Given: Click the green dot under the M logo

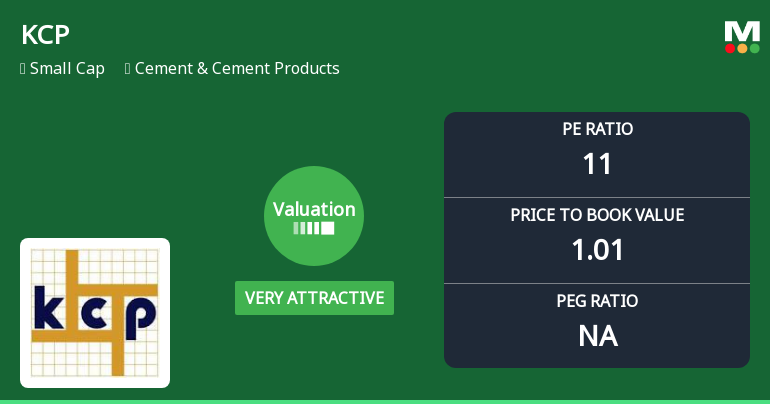Looking at the screenshot, I should (x=754, y=48).
